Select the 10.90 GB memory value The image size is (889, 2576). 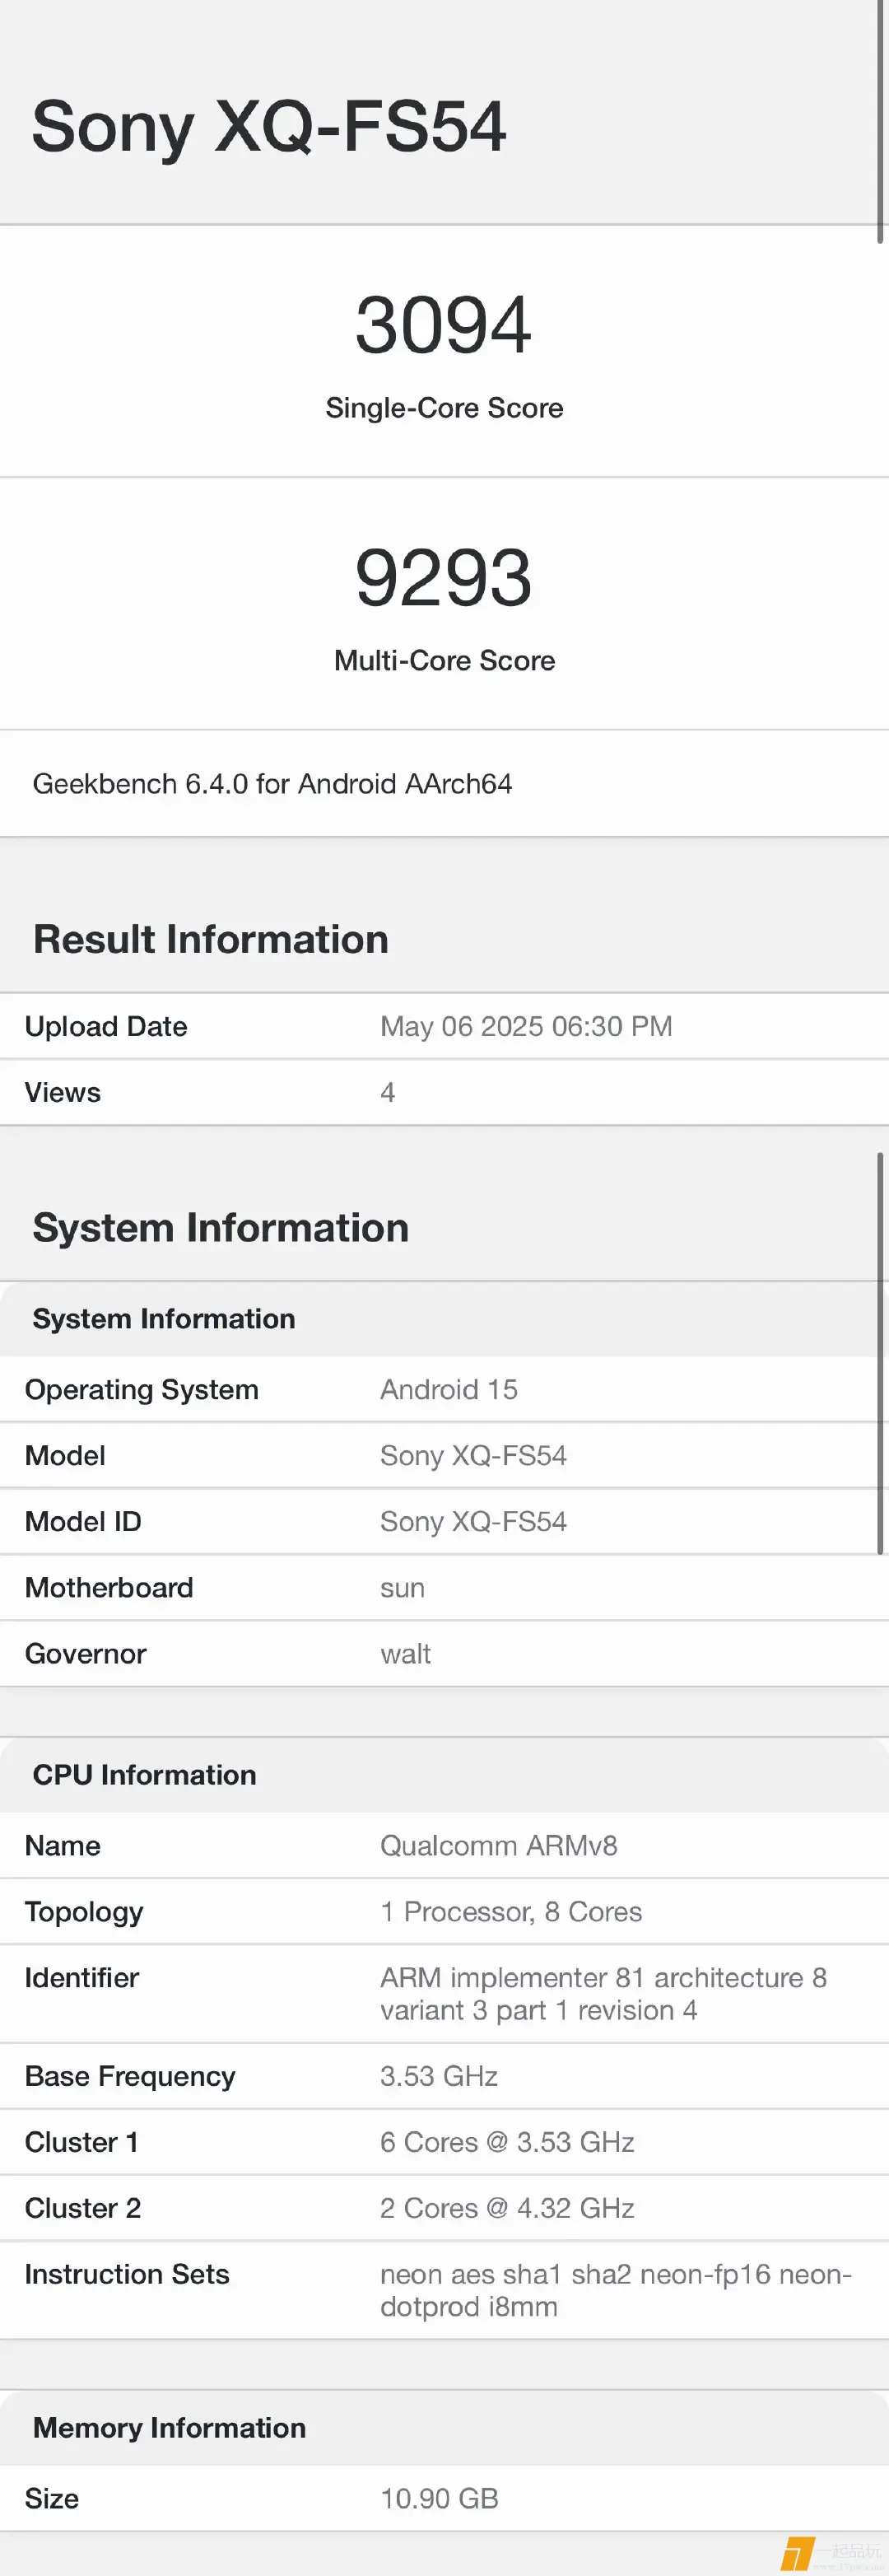439,2499
